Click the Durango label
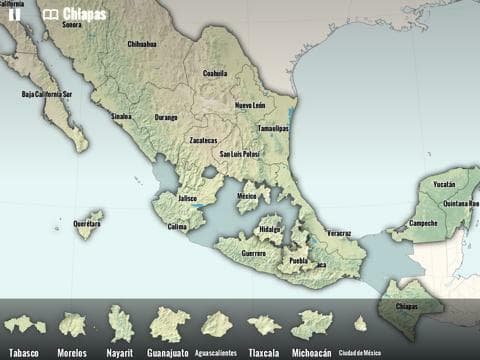The width and height of the screenshot is (480, 360). pyautogui.click(x=166, y=117)
